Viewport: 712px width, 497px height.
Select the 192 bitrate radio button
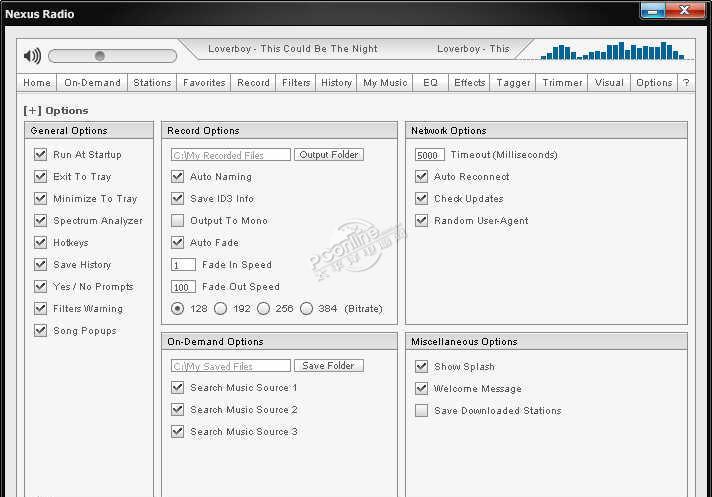click(x=221, y=309)
